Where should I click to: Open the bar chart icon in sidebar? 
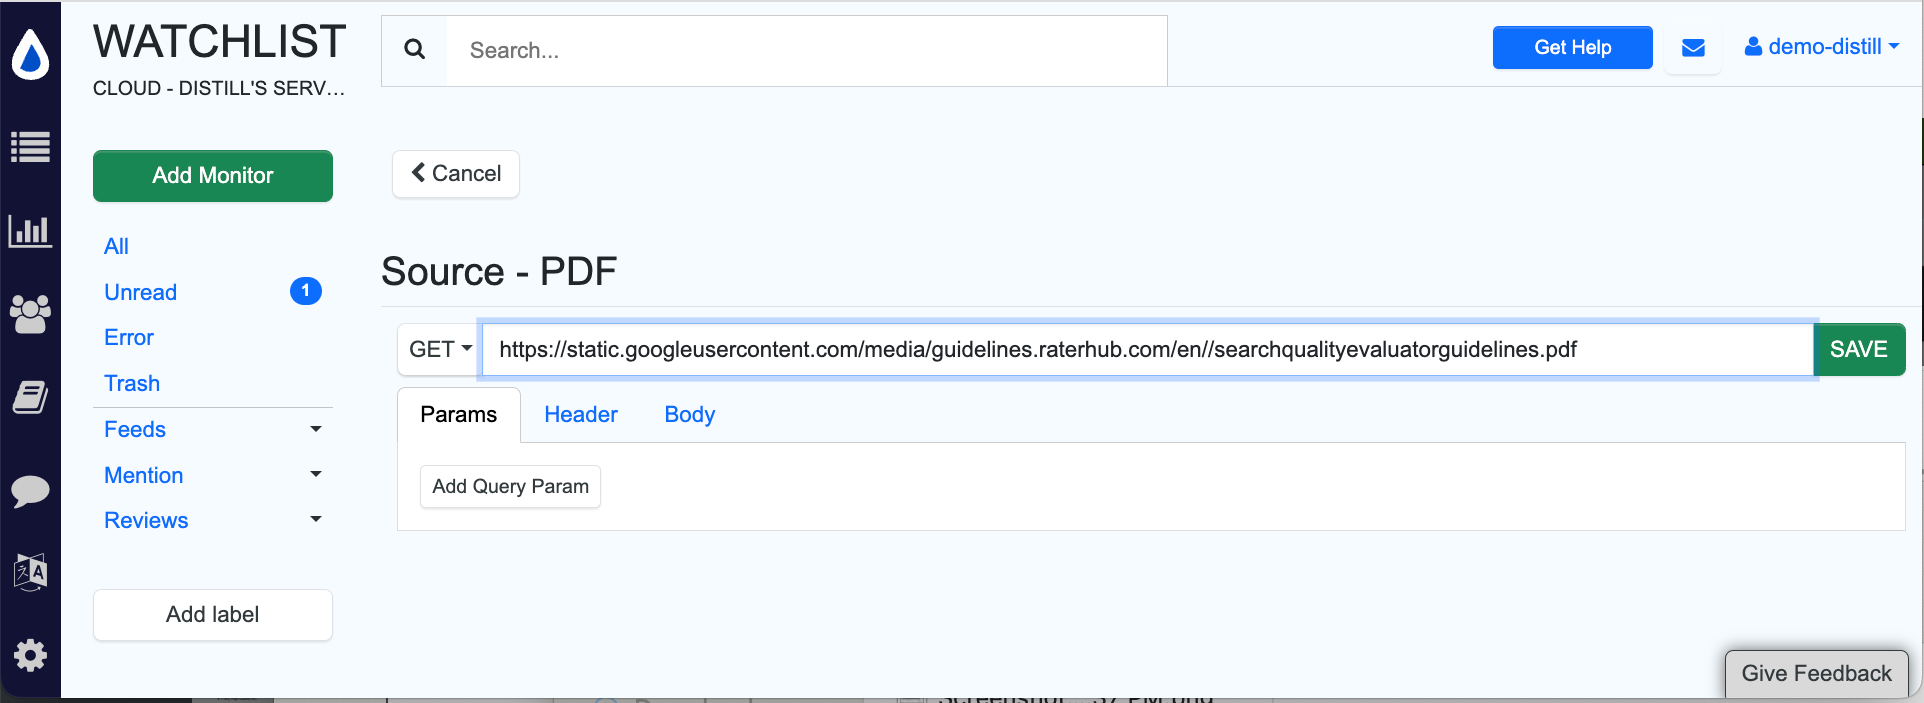point(30,231)
